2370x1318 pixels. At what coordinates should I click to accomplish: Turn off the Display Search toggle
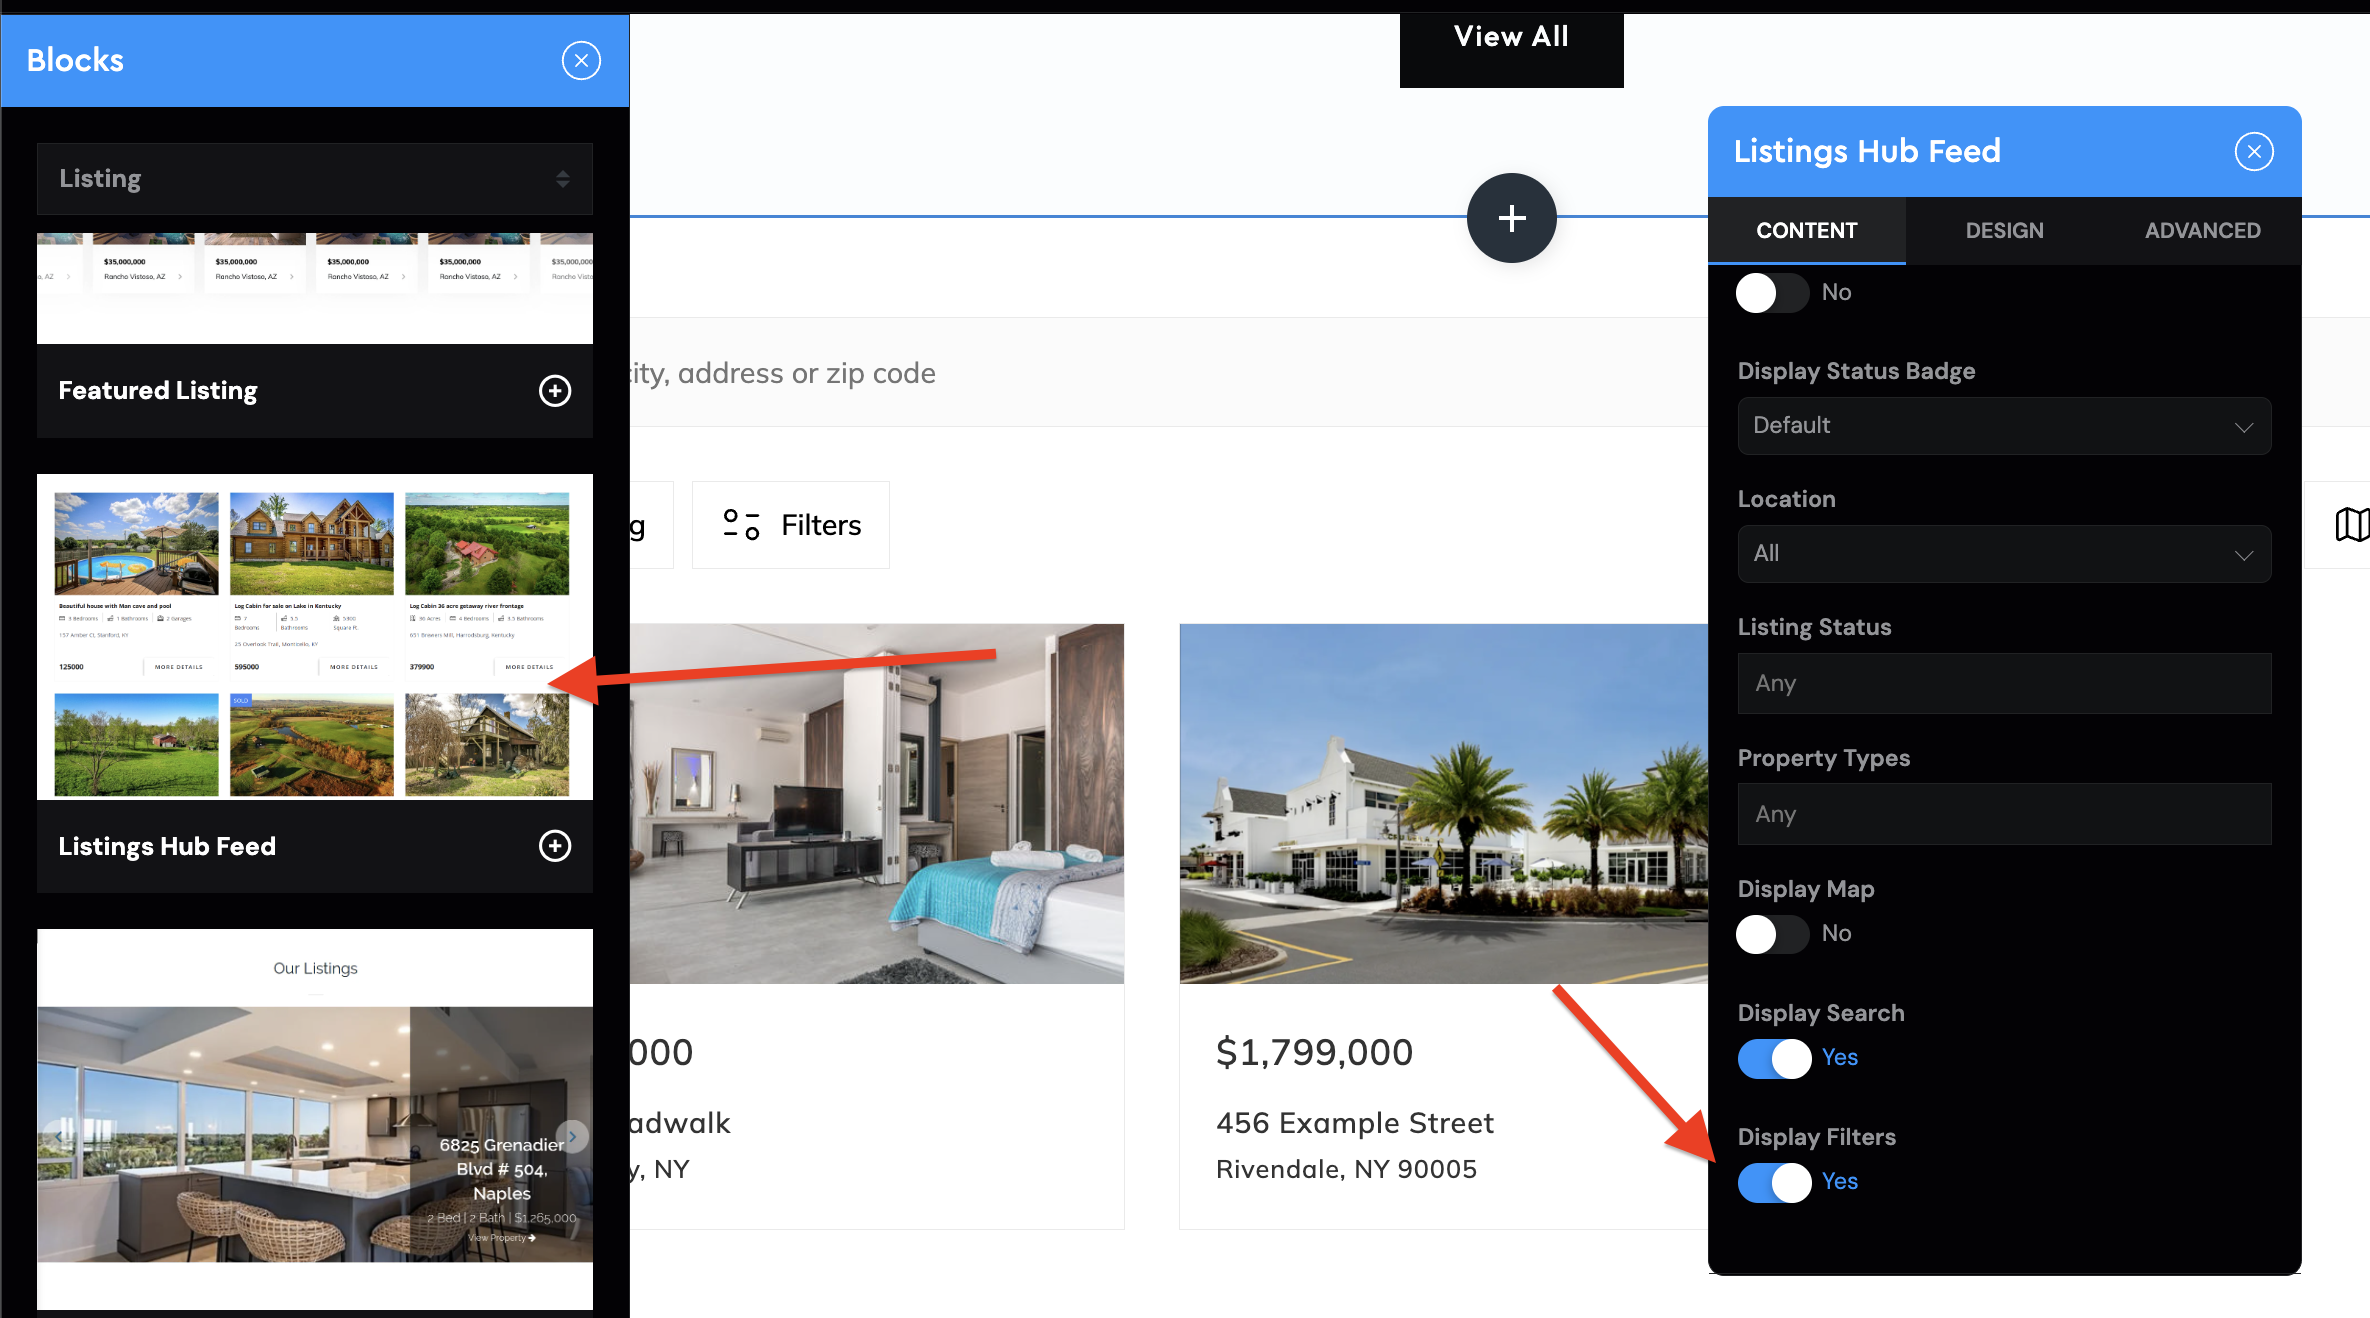[x=1774, y=1058]
